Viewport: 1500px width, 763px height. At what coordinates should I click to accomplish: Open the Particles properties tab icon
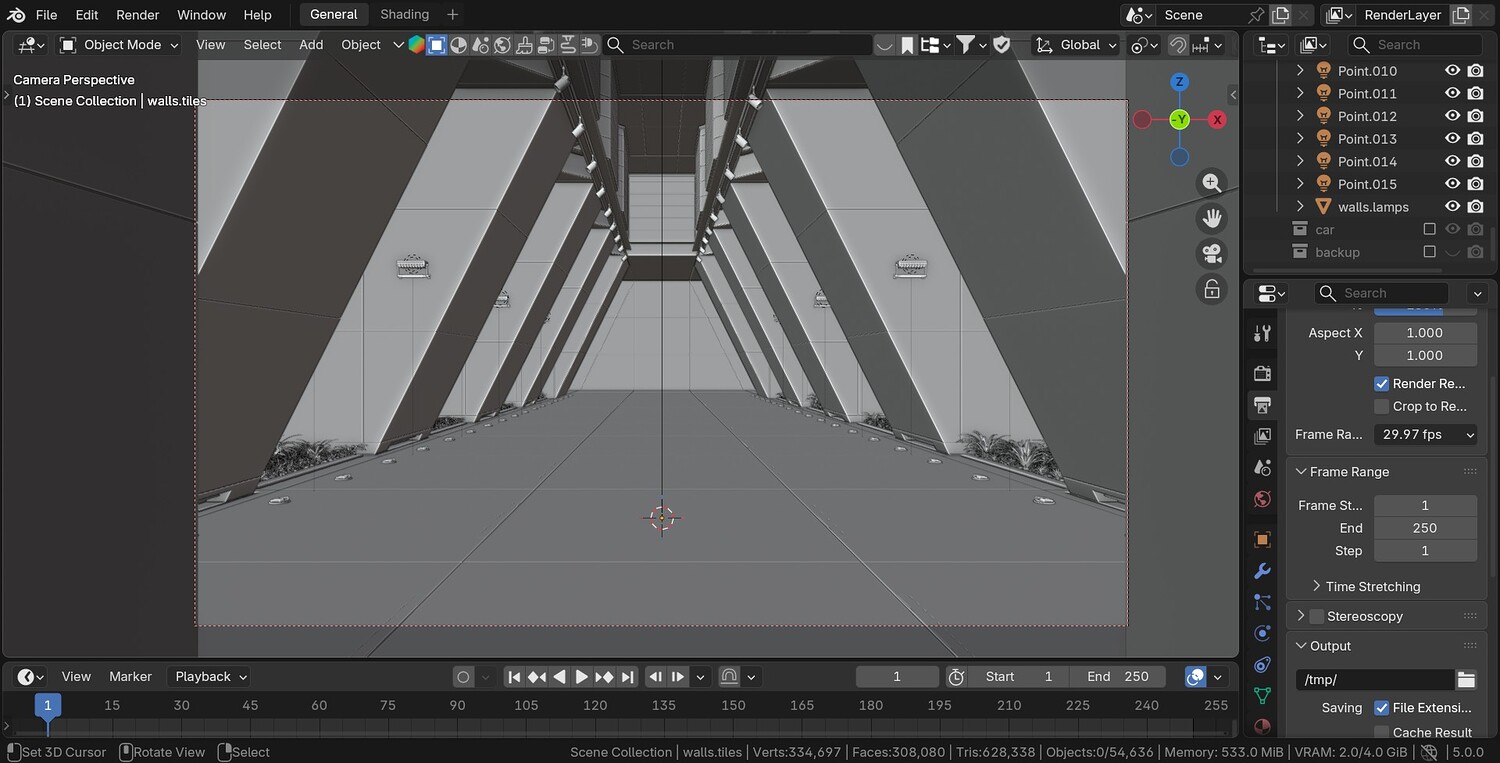pyautogui.click(x=1262, y=602)
